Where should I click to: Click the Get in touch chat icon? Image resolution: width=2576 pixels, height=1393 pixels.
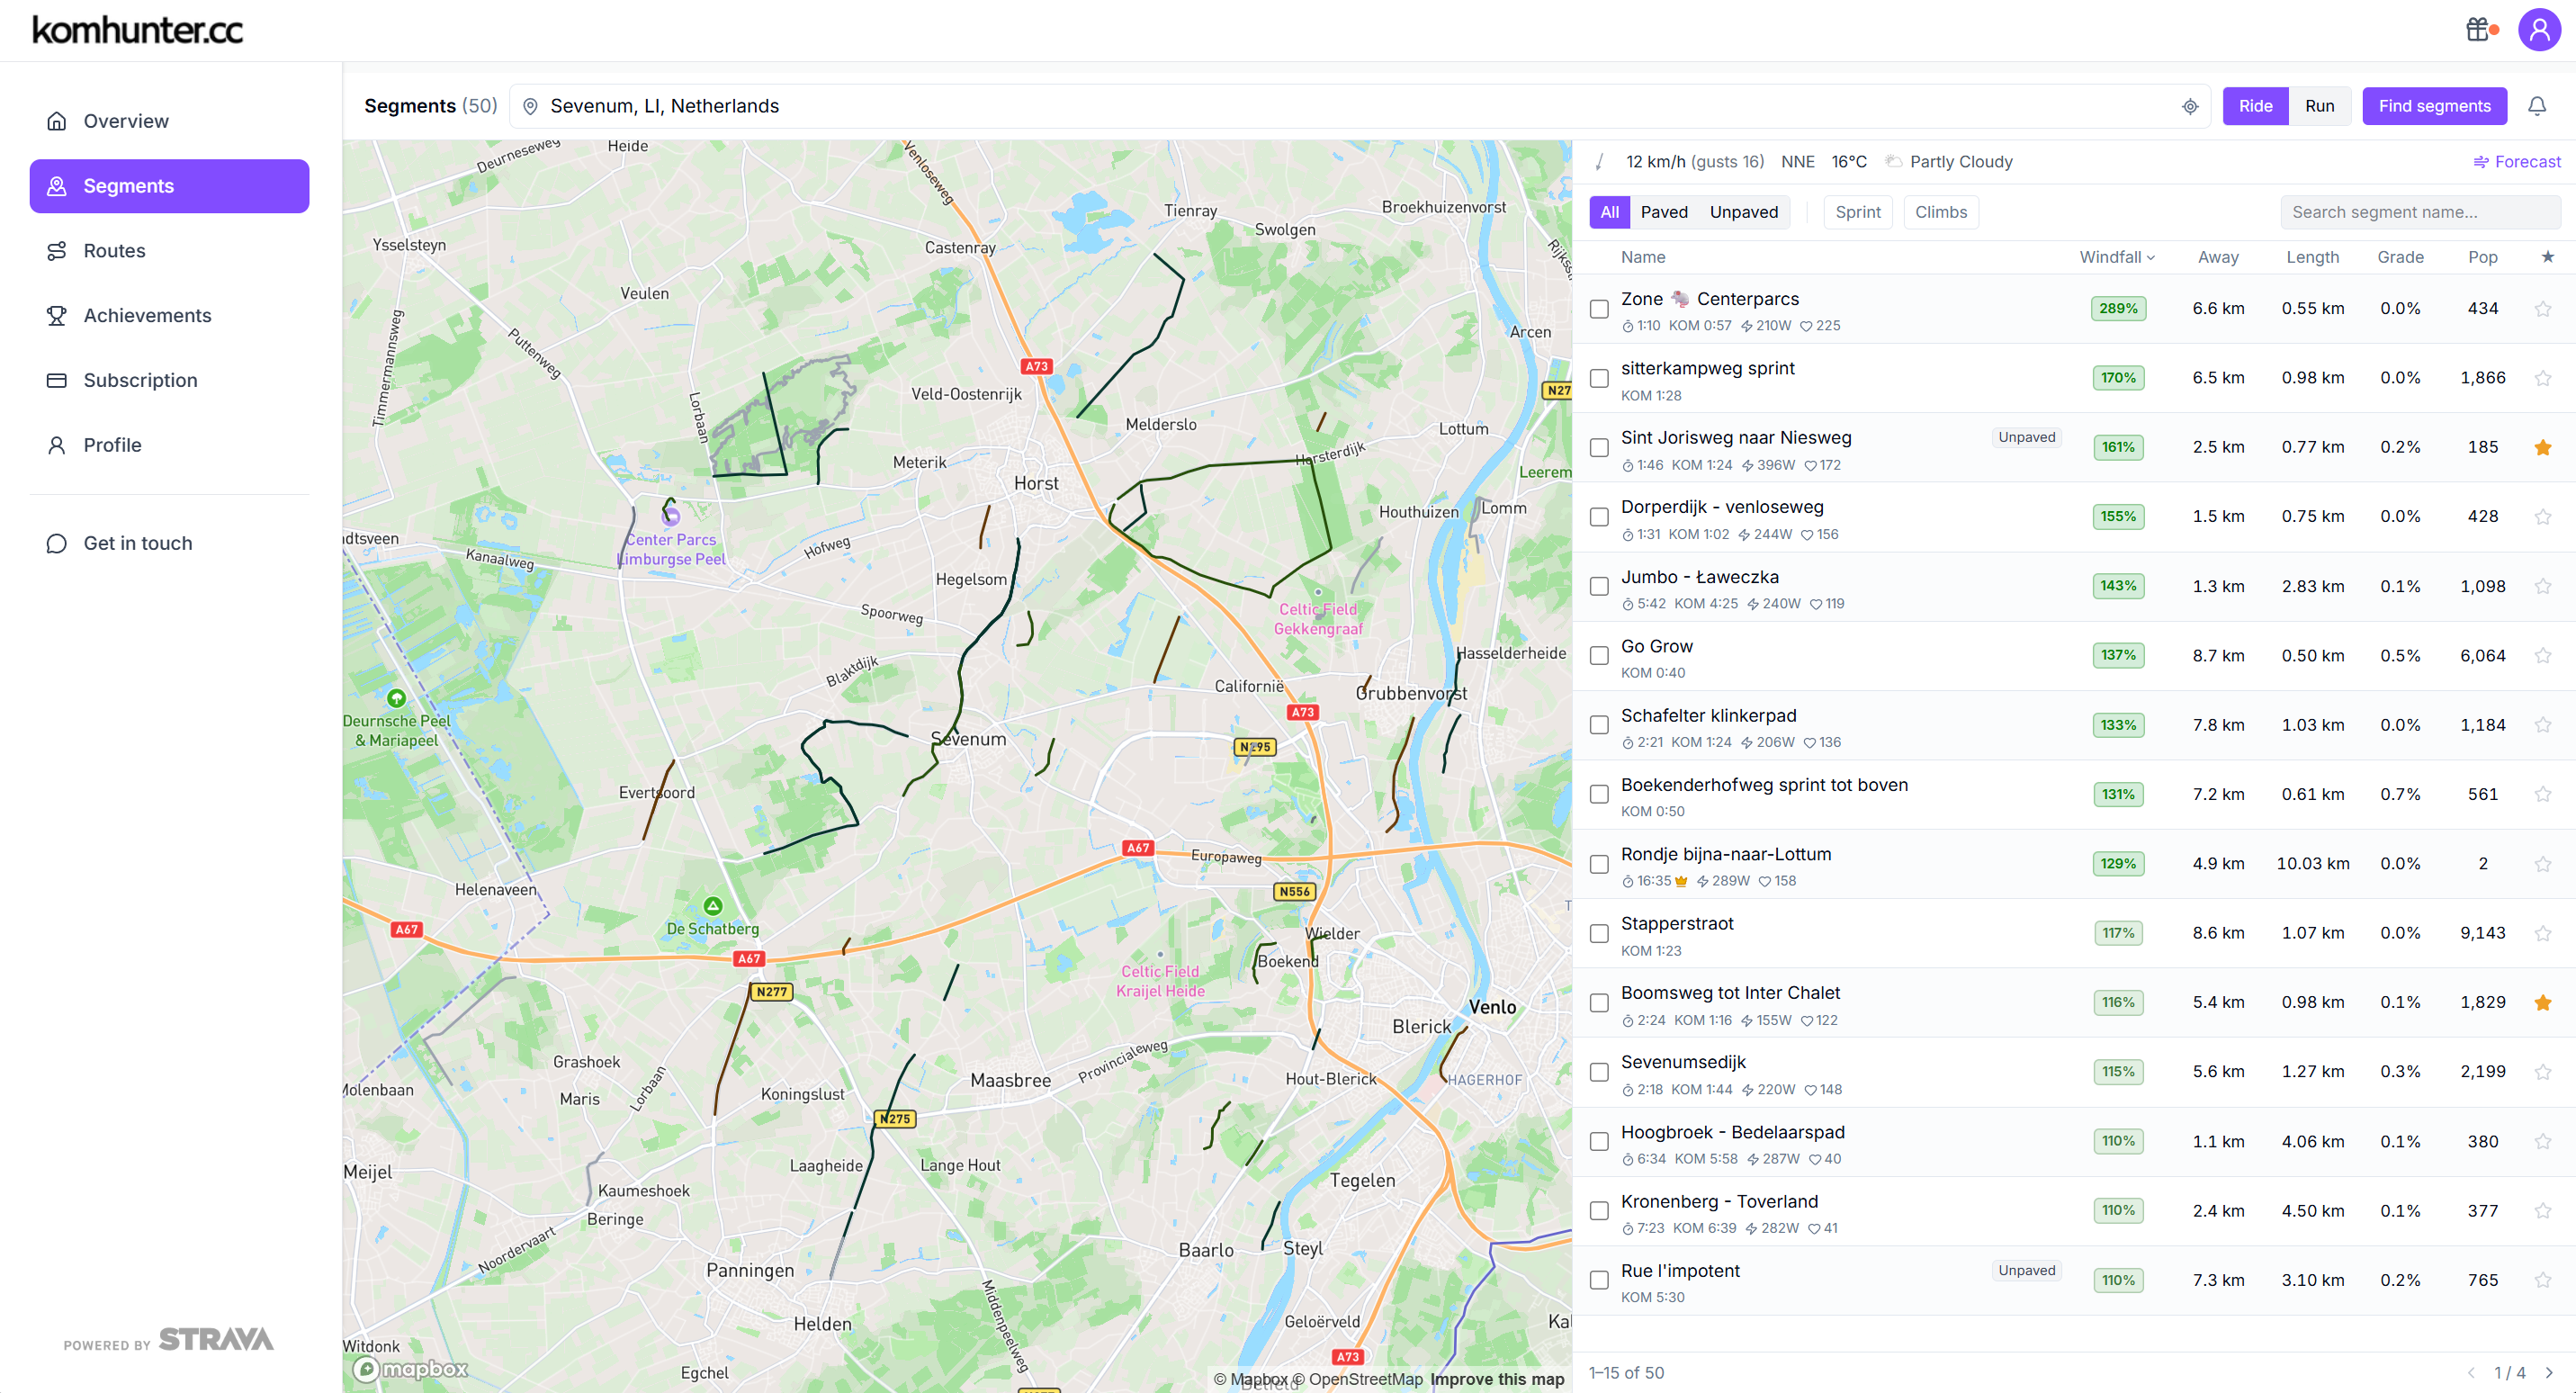click(57, 544)
